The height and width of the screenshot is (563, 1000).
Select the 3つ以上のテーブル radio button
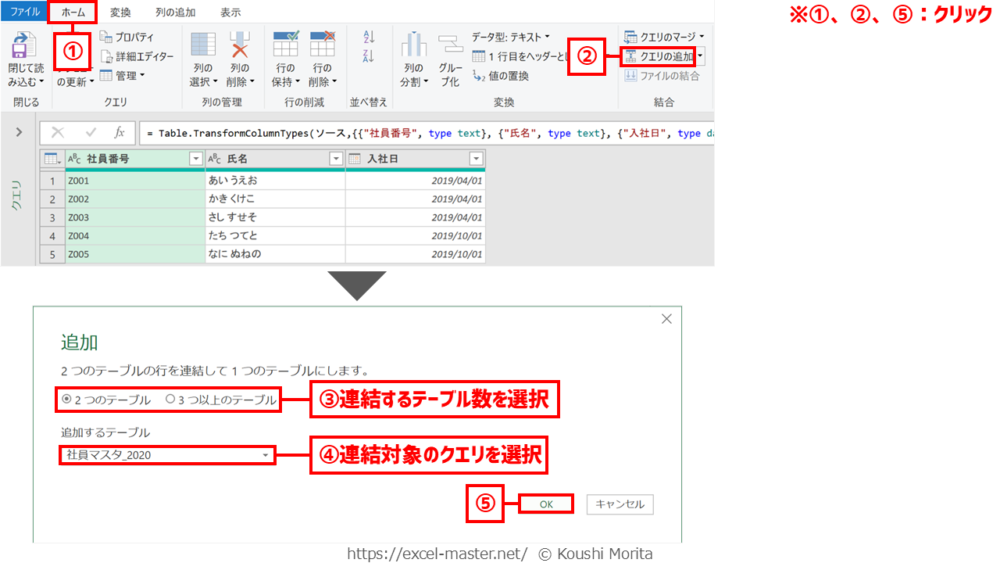[170, 400]
